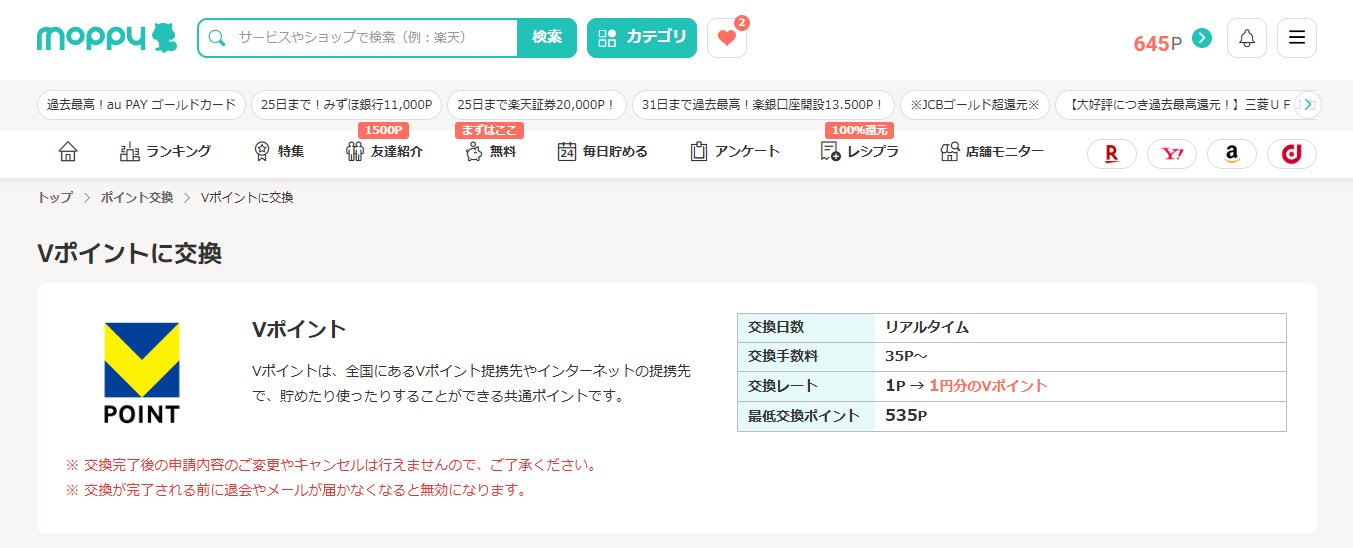Click the home icon in navigation
The height and width of the screenshot is (548, 1353).
[68, 152]
